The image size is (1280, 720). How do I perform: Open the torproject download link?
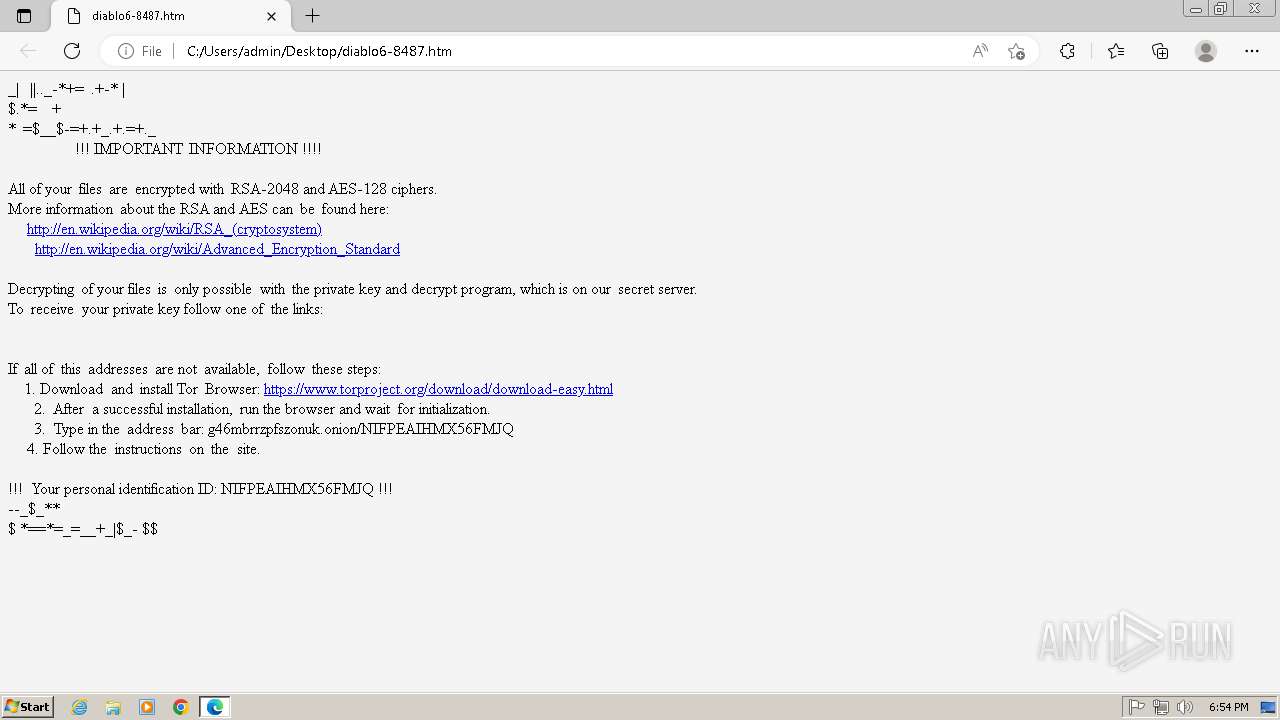click(x=438, y=389)
